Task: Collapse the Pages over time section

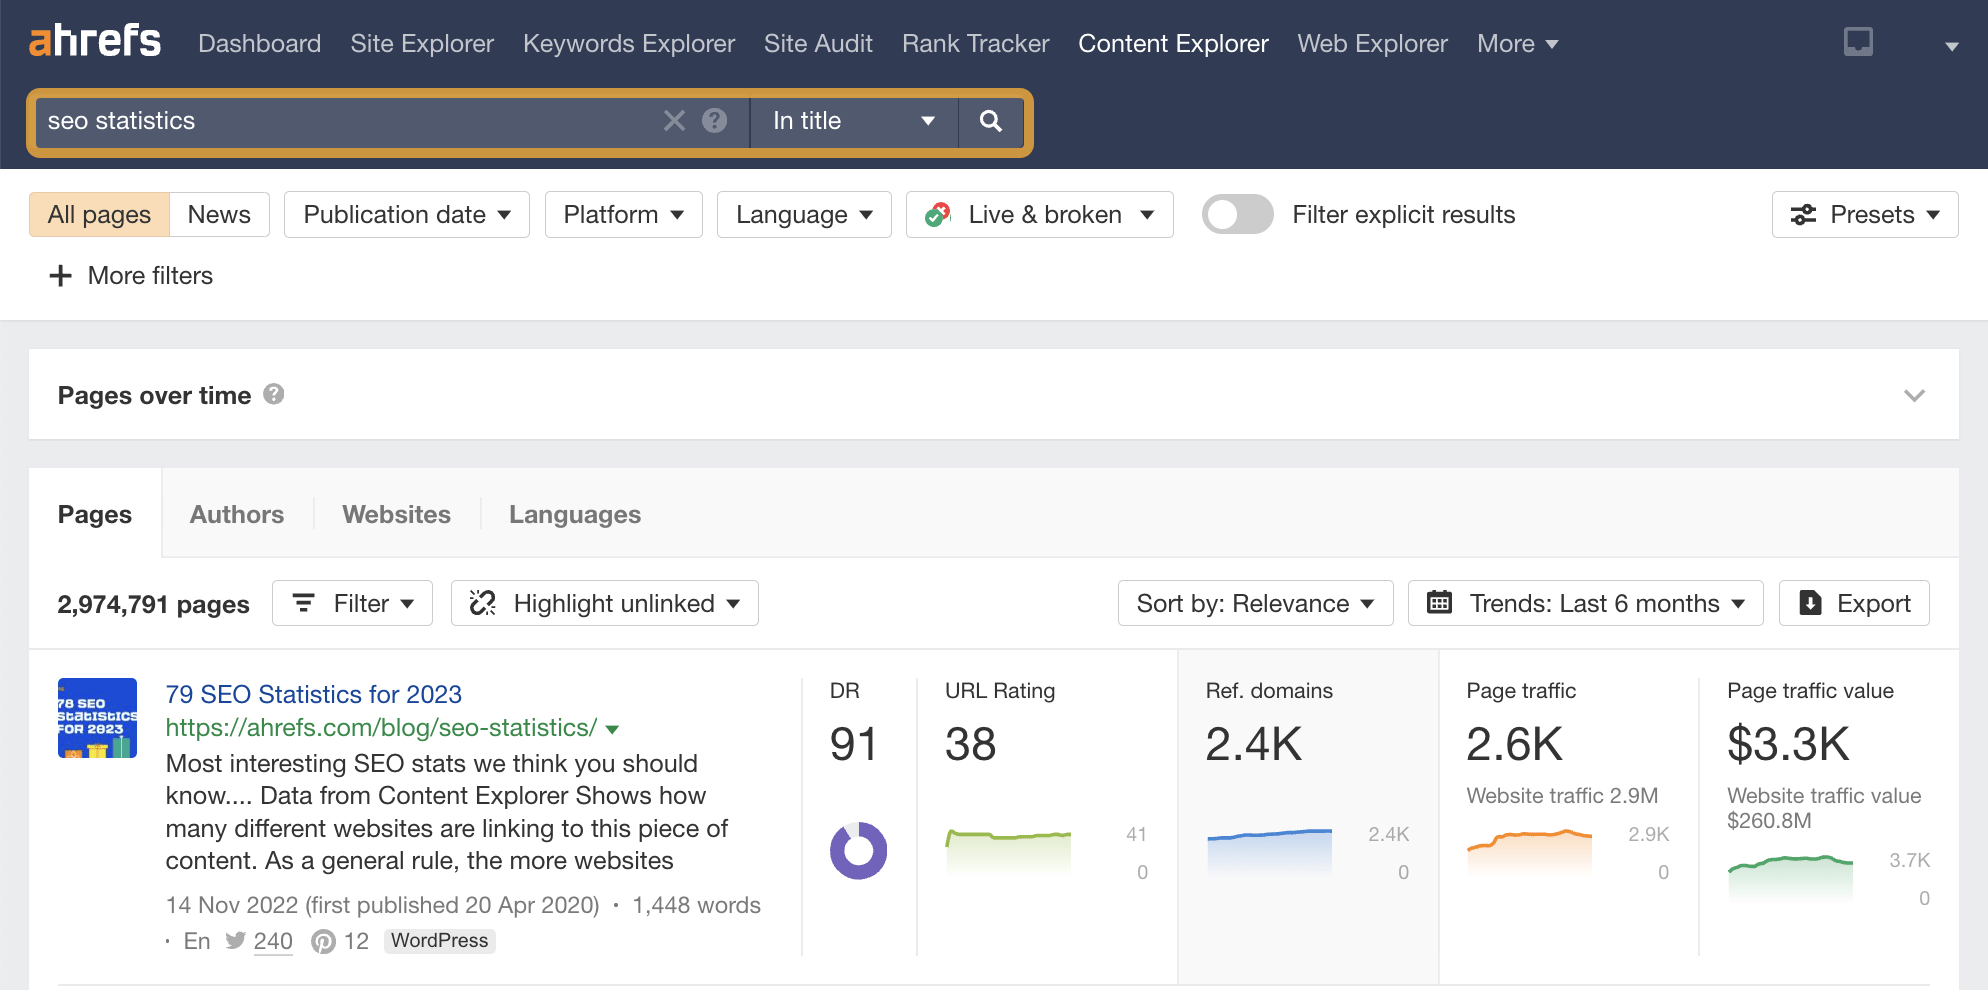Action: click(1915, 394)
